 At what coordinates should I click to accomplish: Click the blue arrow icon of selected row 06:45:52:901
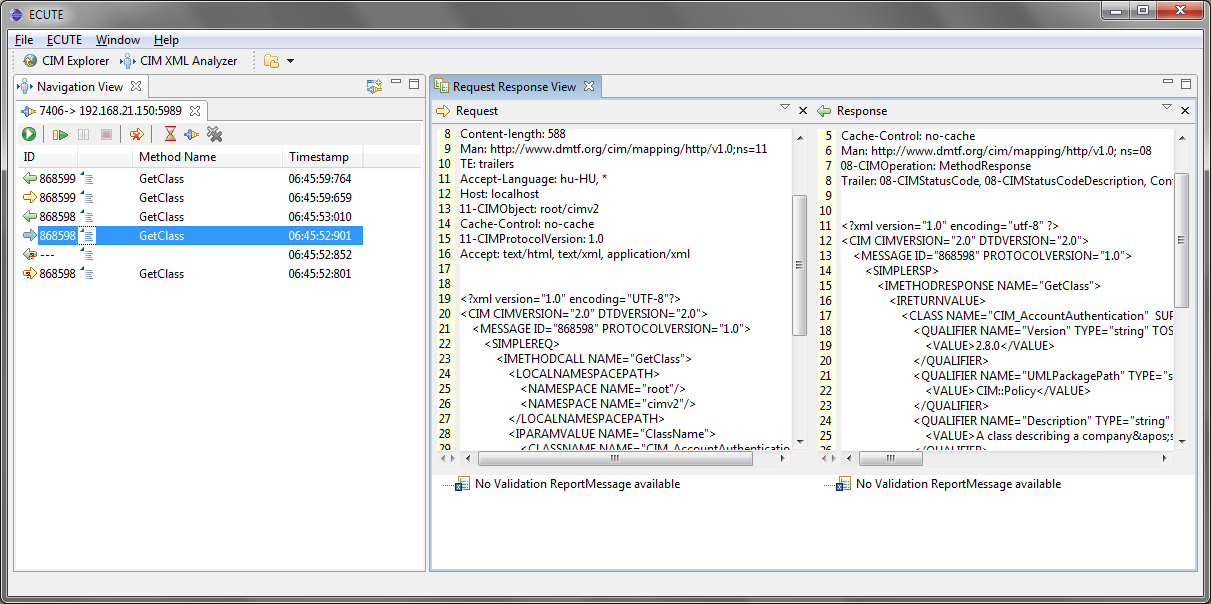pyautogui.click(x=29, y=236)
